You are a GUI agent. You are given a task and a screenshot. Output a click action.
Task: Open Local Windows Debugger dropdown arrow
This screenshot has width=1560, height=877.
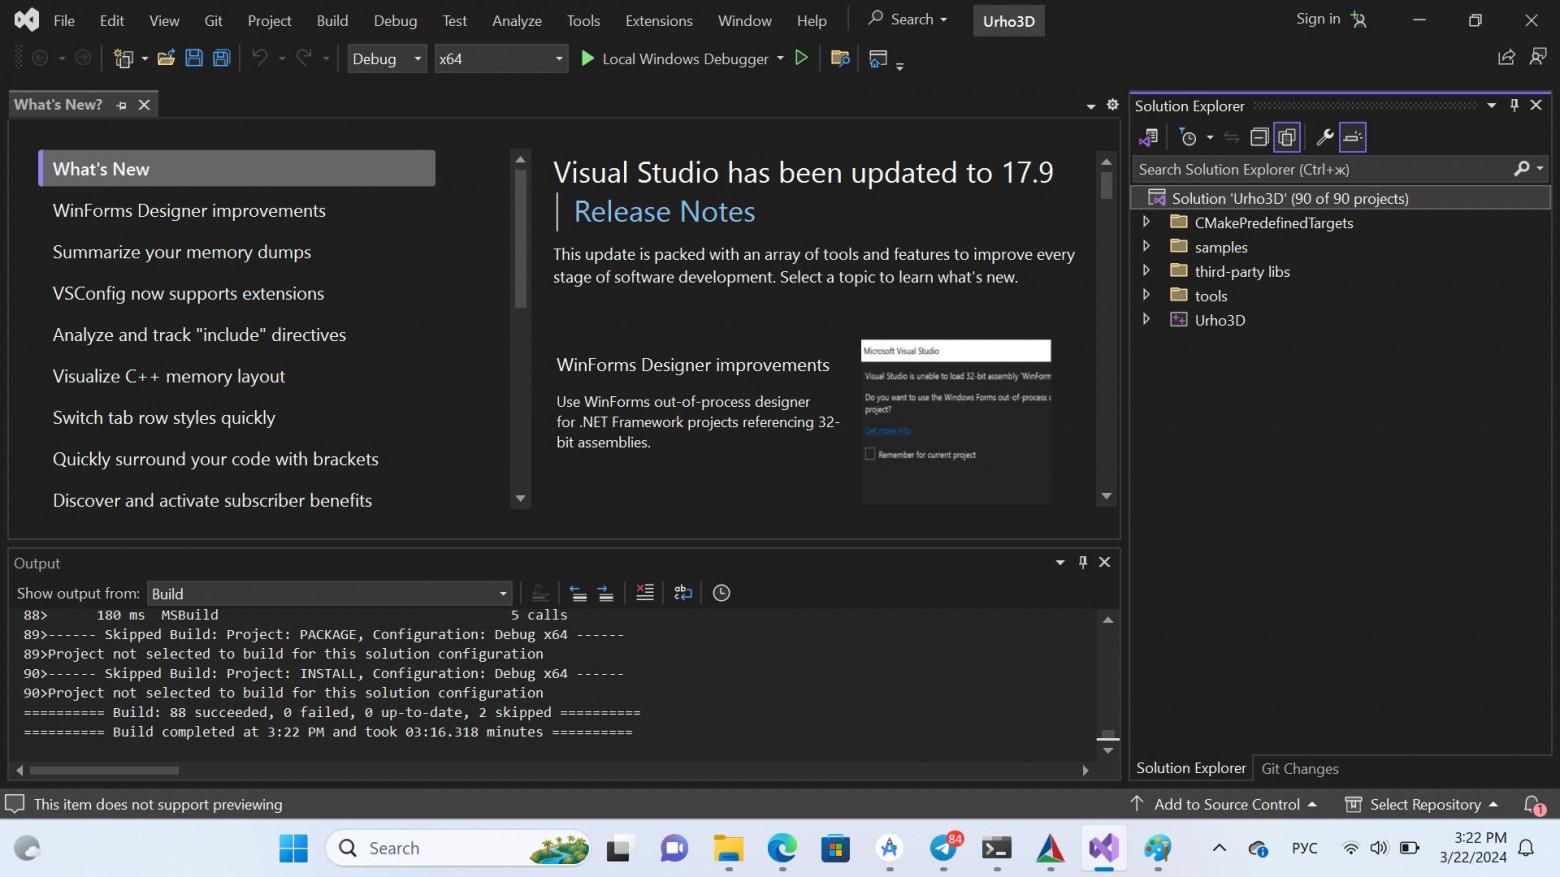780,59
